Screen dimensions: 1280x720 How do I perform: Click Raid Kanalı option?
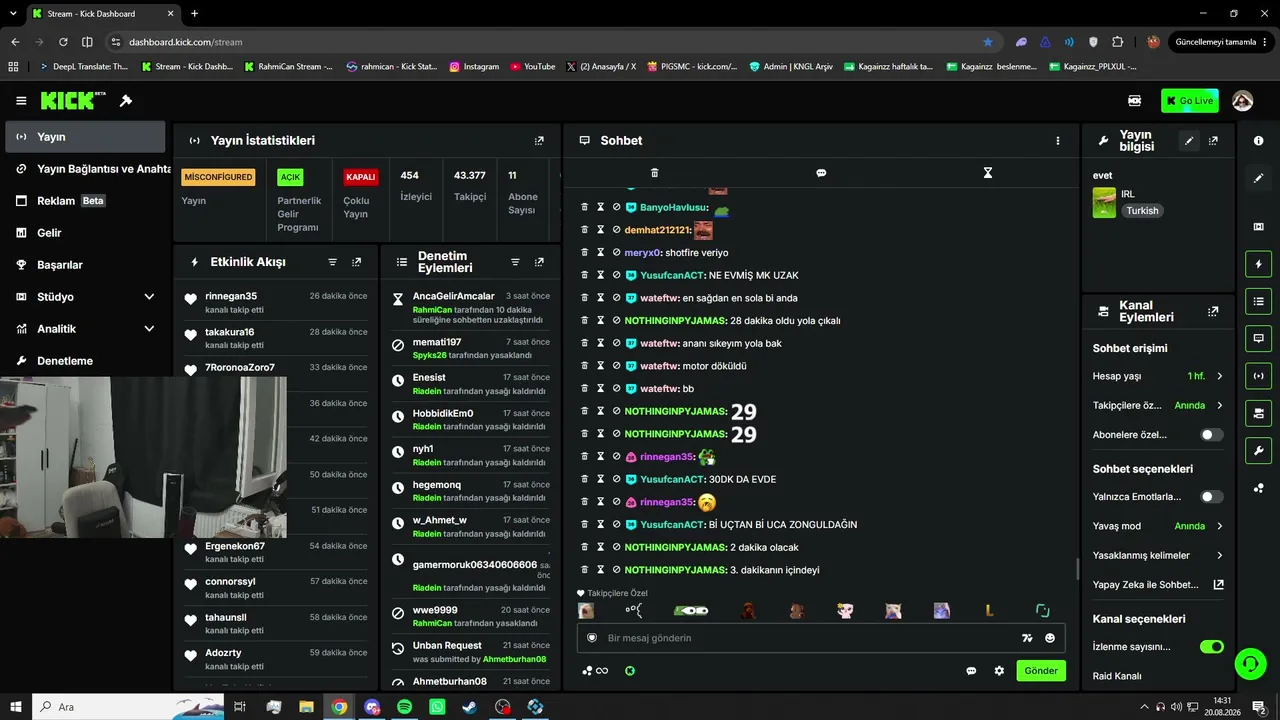point(1117,676)
